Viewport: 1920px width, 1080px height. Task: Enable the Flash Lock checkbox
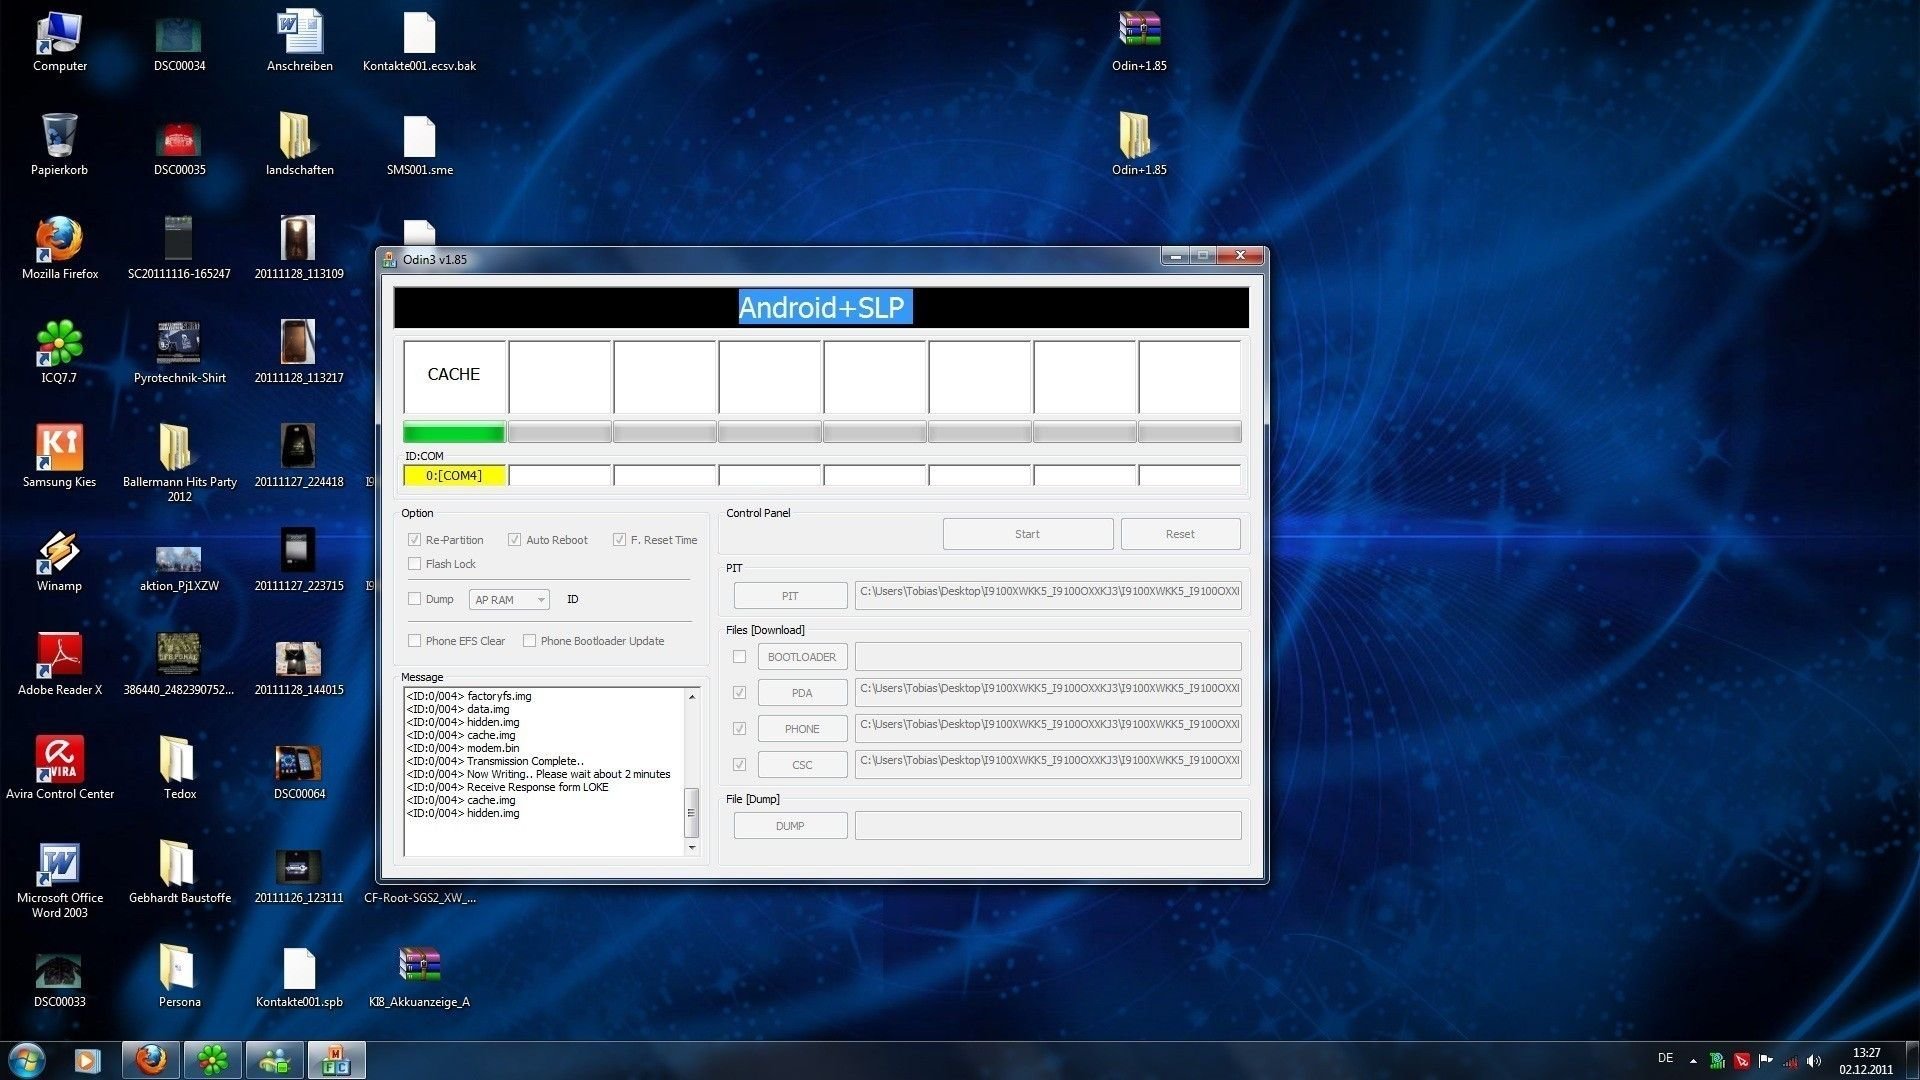click(414, 564)
